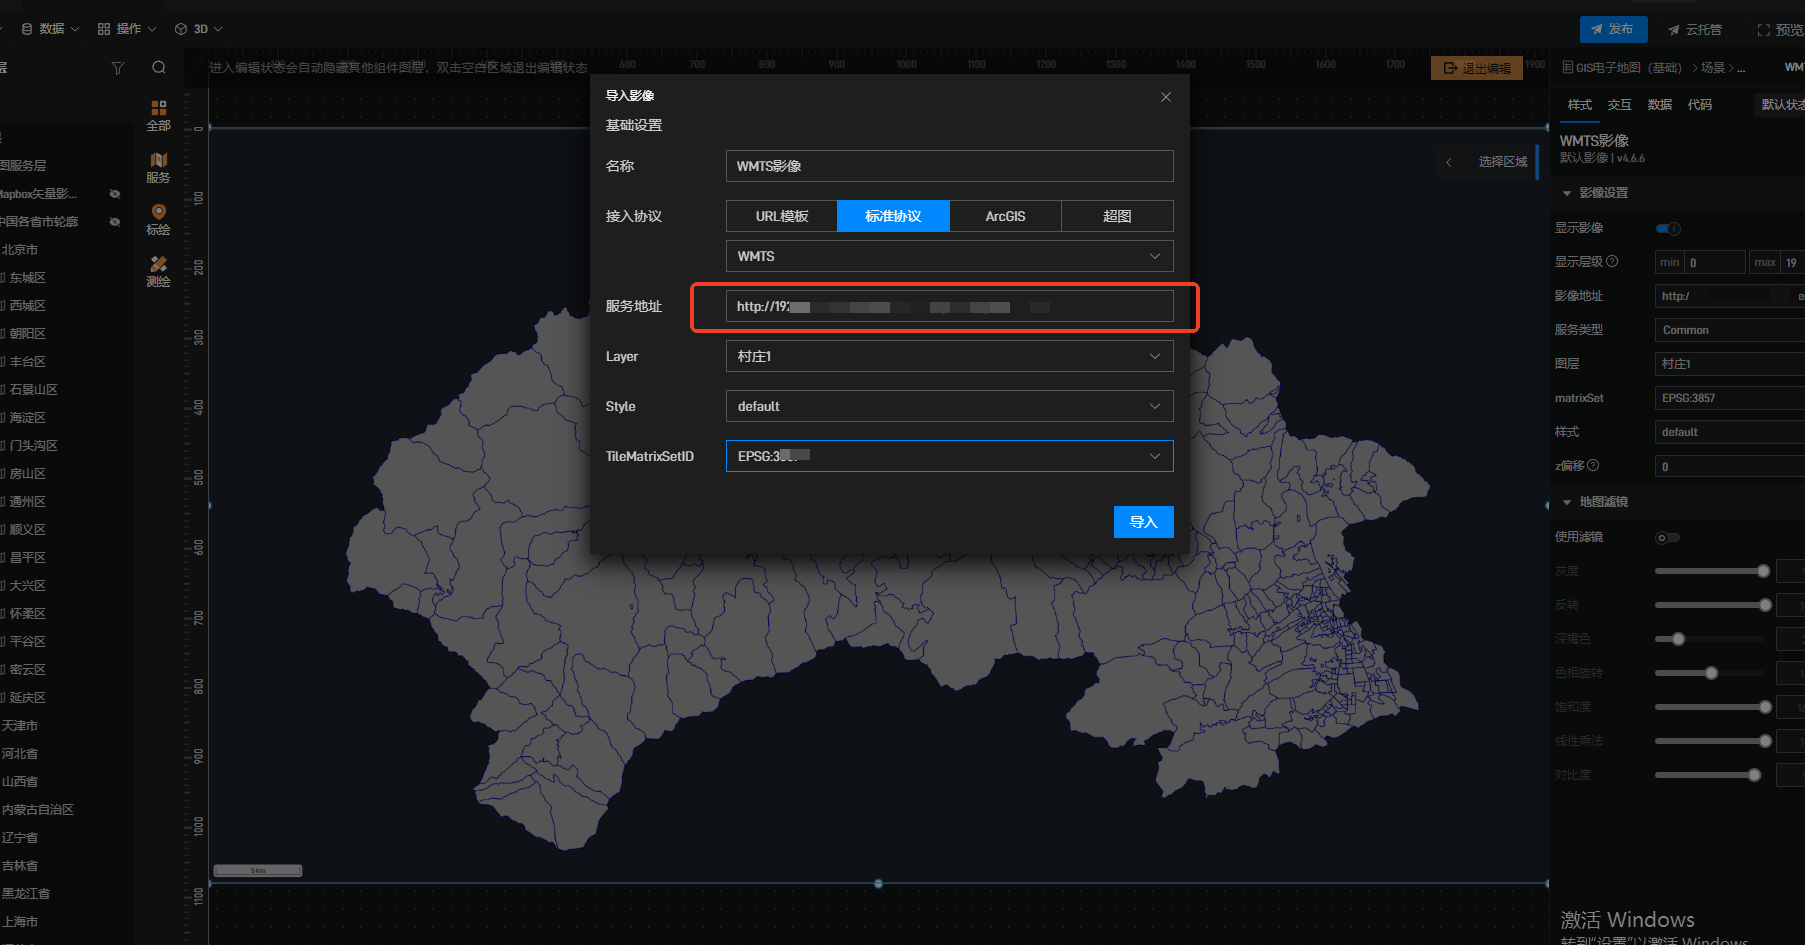The image size is (1805, 945).
Task: Click the 退出编辑 button
Action: point(1477,68)
